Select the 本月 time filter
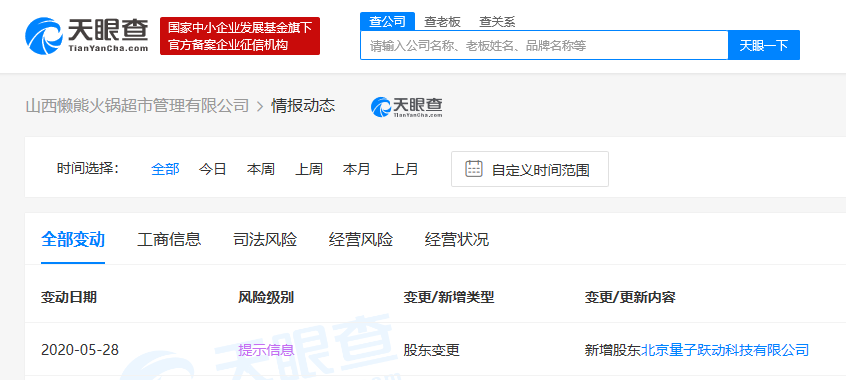Image resolution: width=846 pixels, height=380 pixels. tap(357, 169)
